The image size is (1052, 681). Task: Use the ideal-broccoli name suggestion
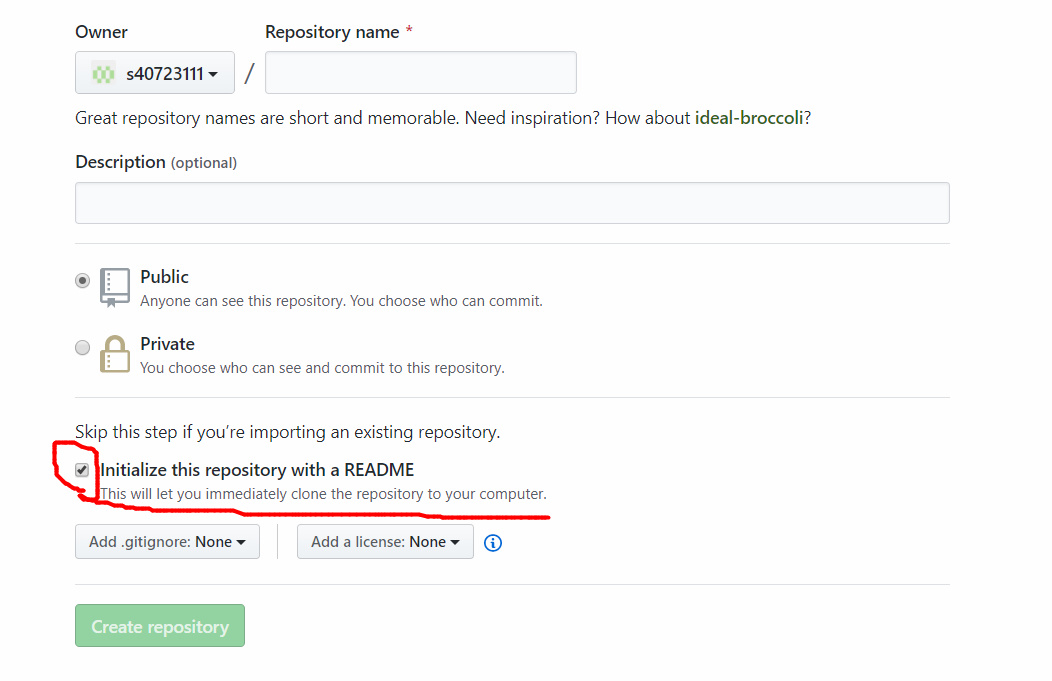749,118
